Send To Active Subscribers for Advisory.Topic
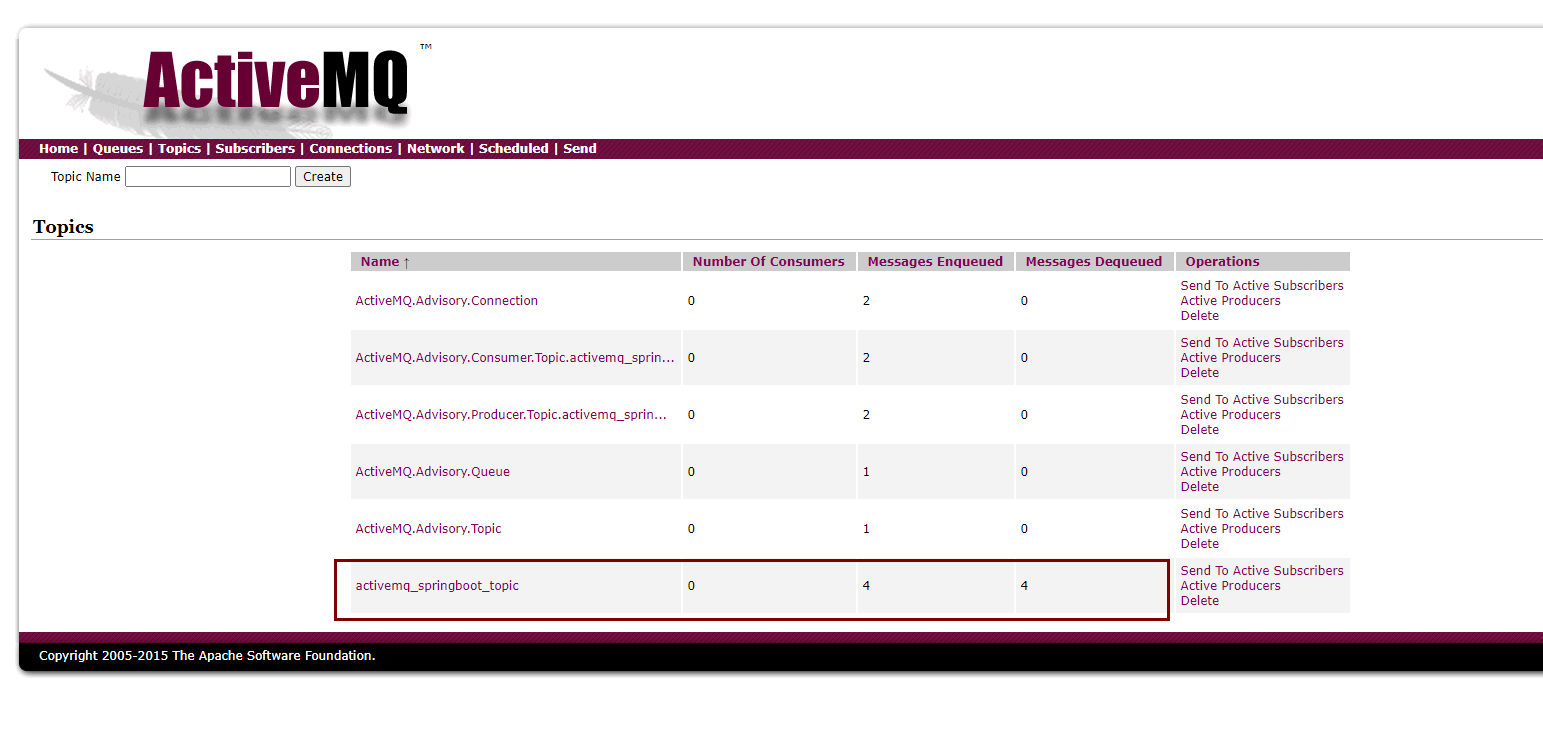 (1262, 514)
